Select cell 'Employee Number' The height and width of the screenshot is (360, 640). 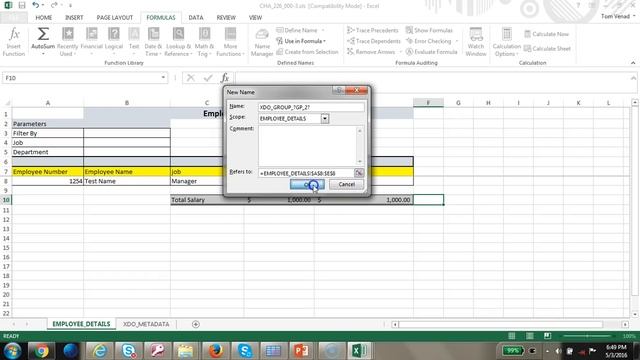(x=48, y=171)
